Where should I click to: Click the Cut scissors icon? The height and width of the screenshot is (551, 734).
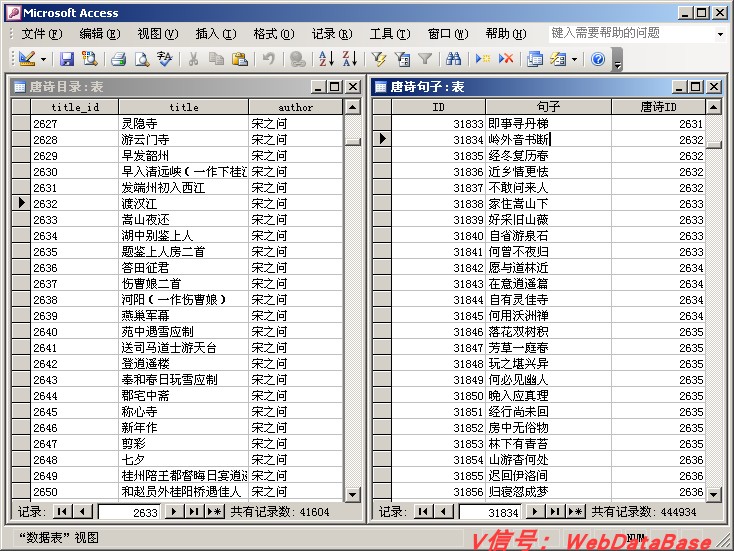point(193,59)
